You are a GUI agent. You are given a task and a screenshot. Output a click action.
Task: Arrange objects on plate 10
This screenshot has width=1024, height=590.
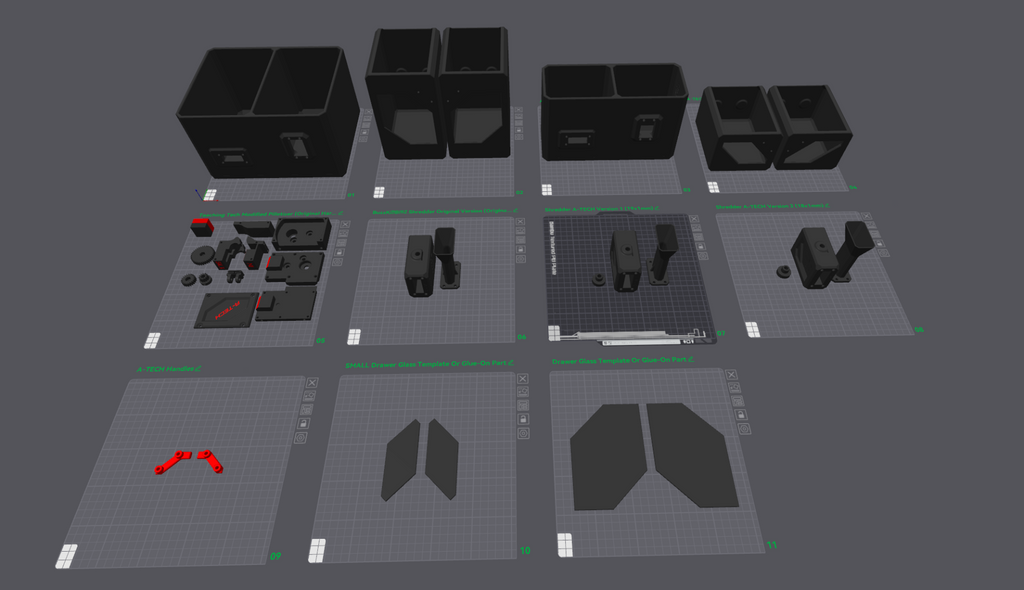coord(522,406)
